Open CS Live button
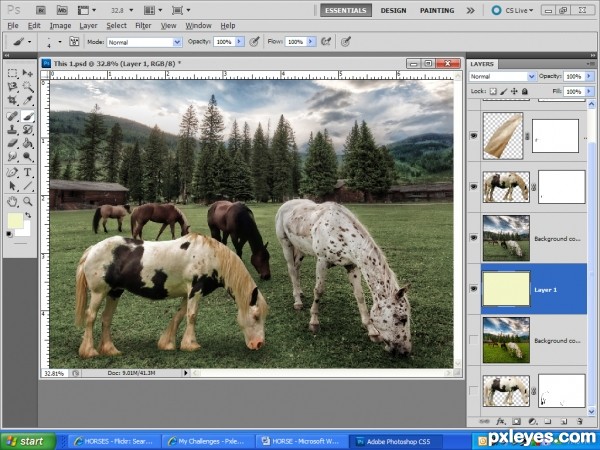 [x=513, y=10]
